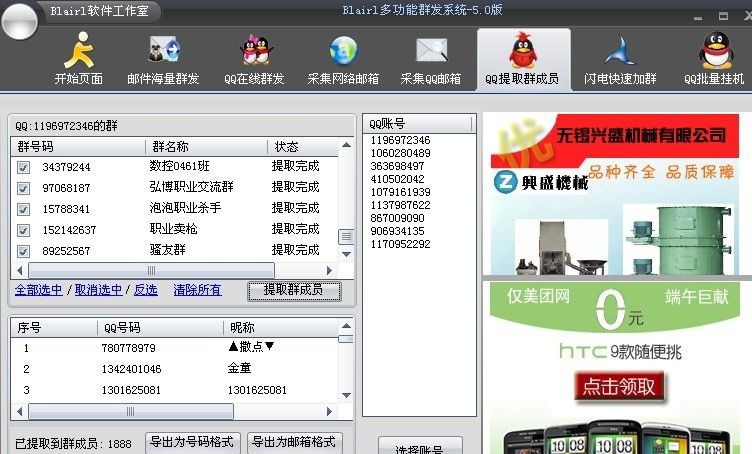Uncheck group 34379244 checkbox
The width and height of the screenshot is (752, 454).
point(23,167)
